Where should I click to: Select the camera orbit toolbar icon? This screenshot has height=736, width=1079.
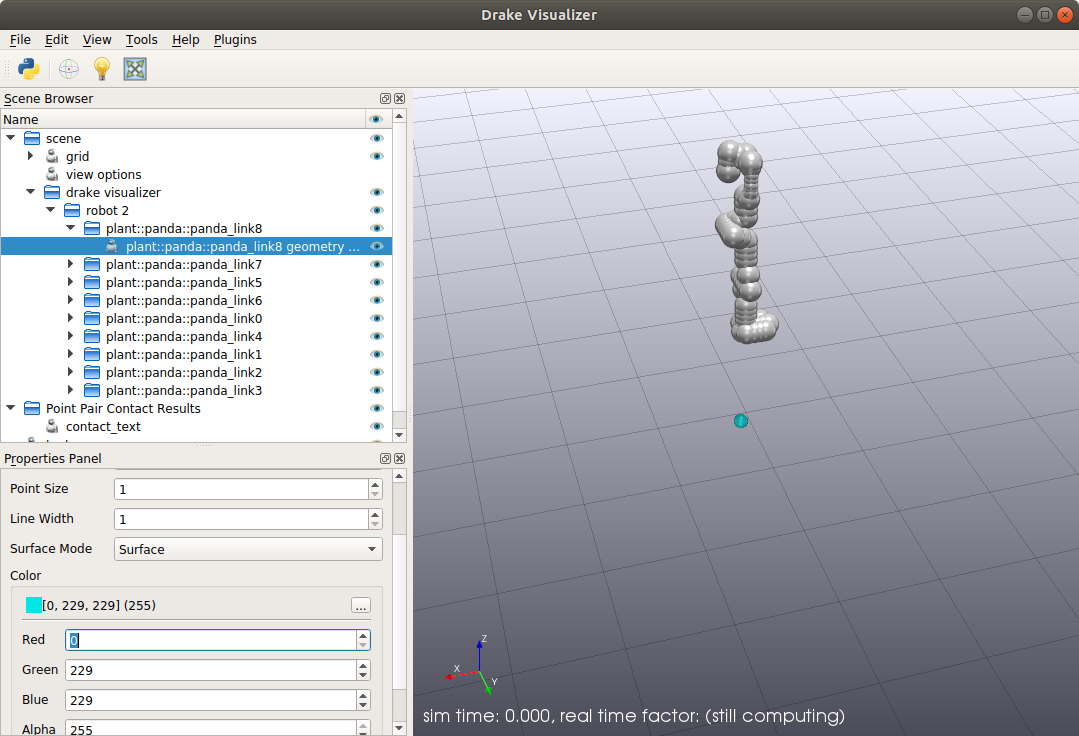click(x=68, y=69)
